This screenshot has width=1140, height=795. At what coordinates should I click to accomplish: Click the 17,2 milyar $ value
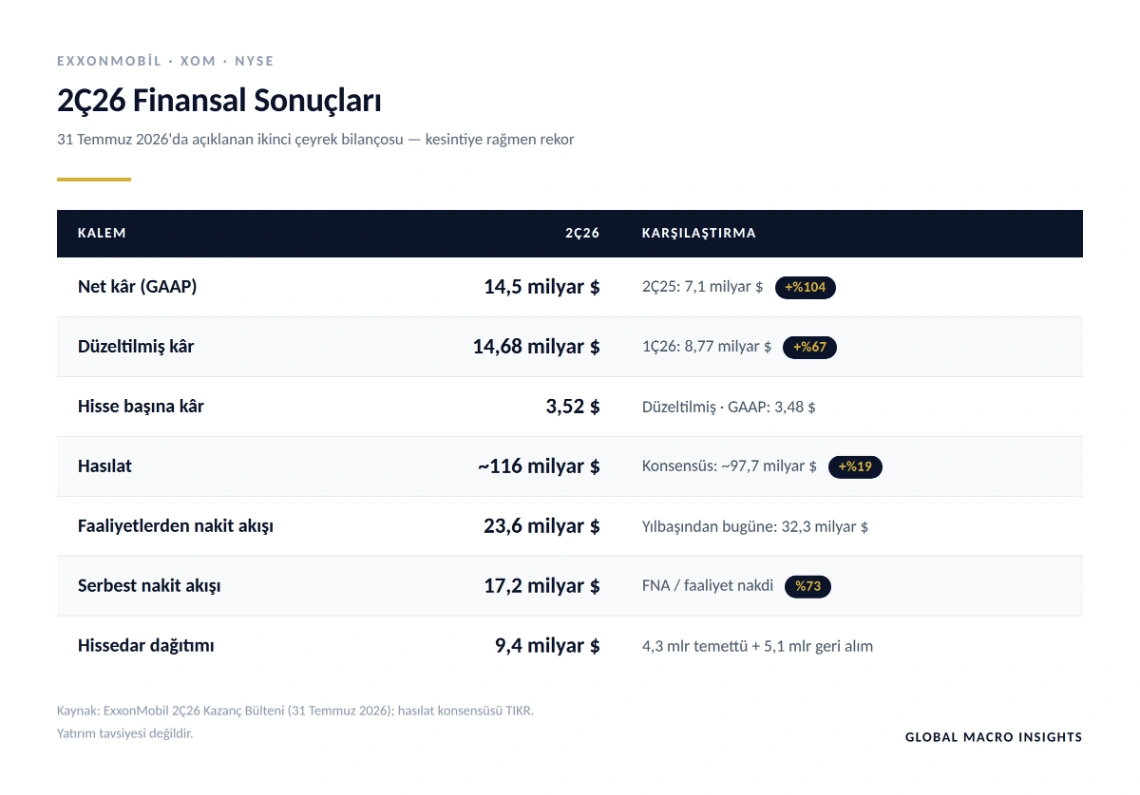542,586
